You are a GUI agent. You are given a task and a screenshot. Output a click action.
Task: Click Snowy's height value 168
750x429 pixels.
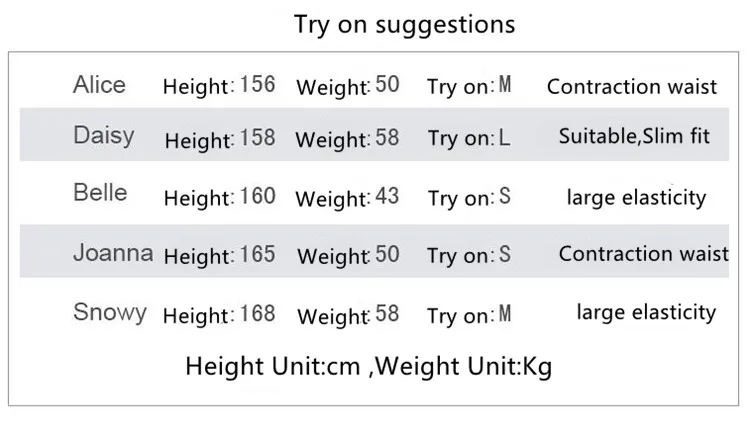(257, 314)
